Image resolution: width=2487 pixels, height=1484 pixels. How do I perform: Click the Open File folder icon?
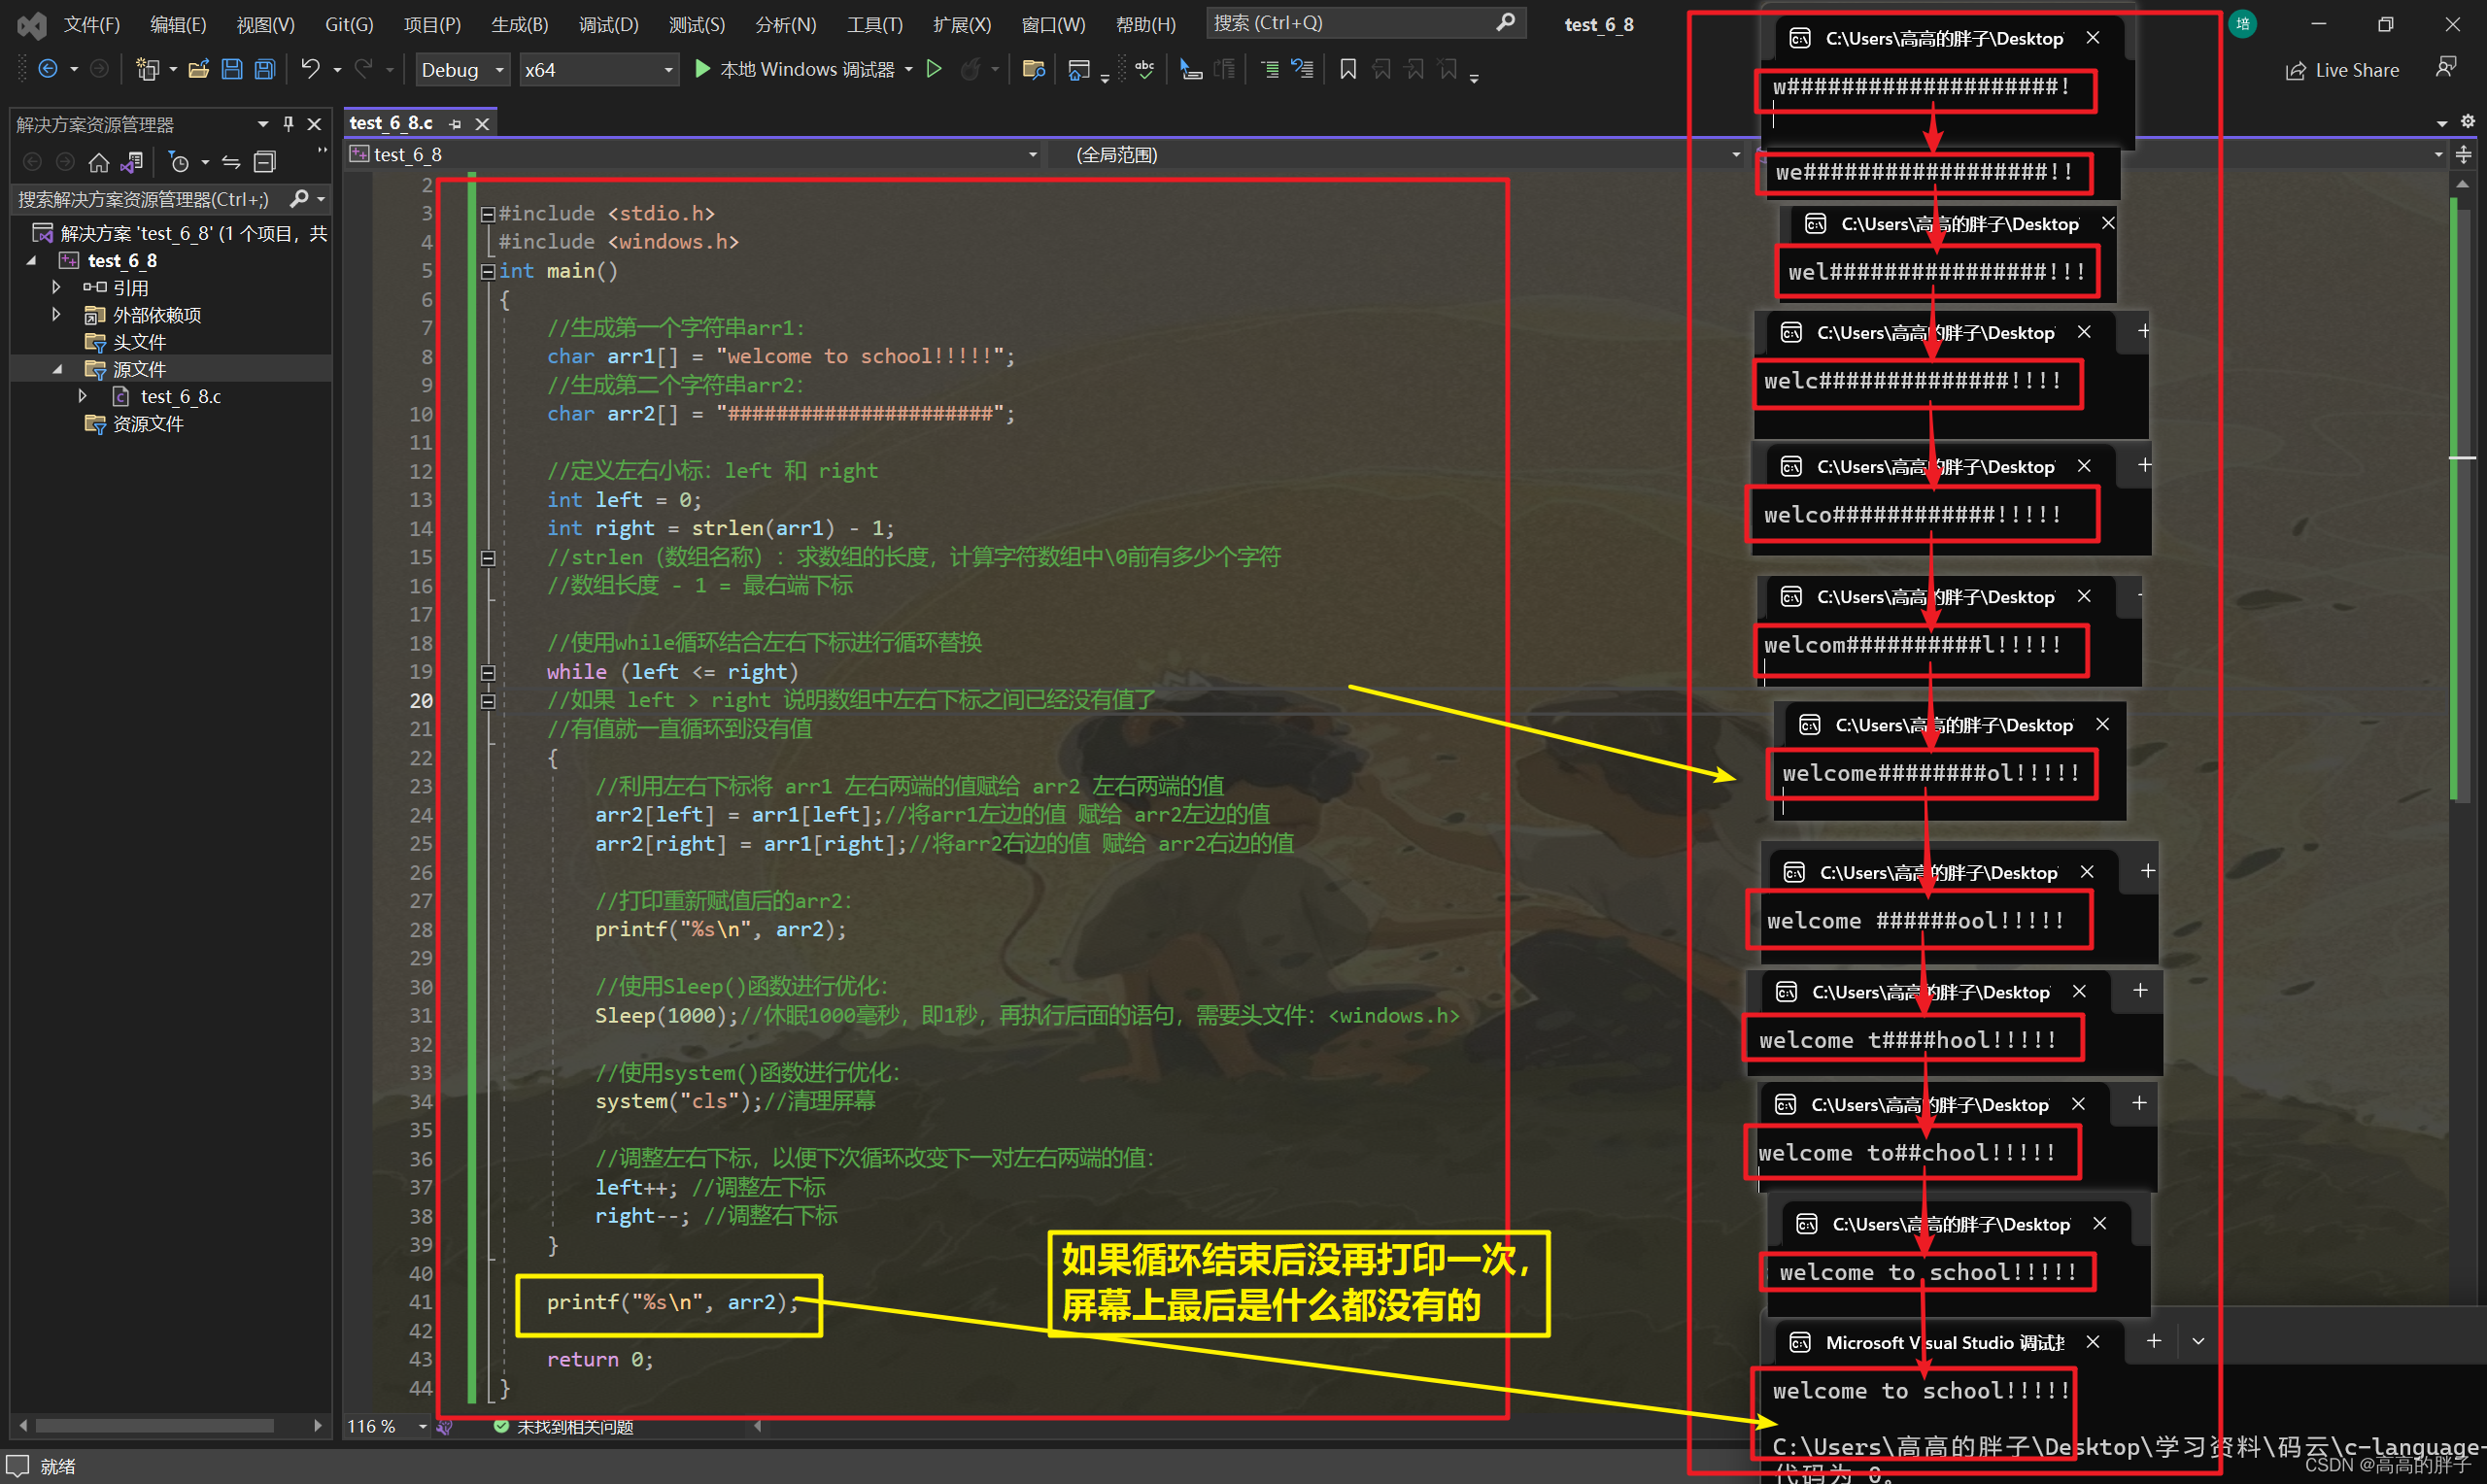tap(198, 69)
